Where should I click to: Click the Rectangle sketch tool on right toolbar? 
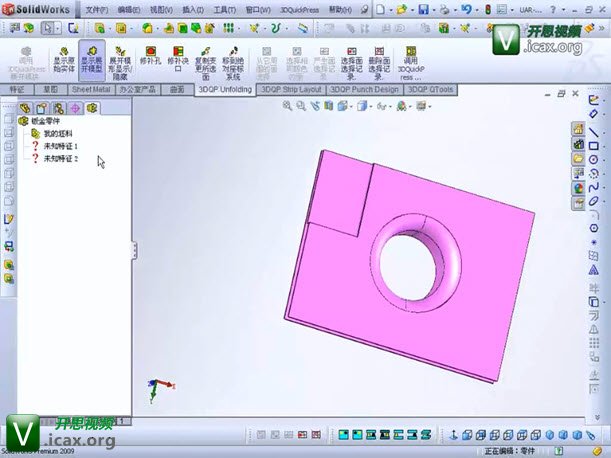pos(593,146)
